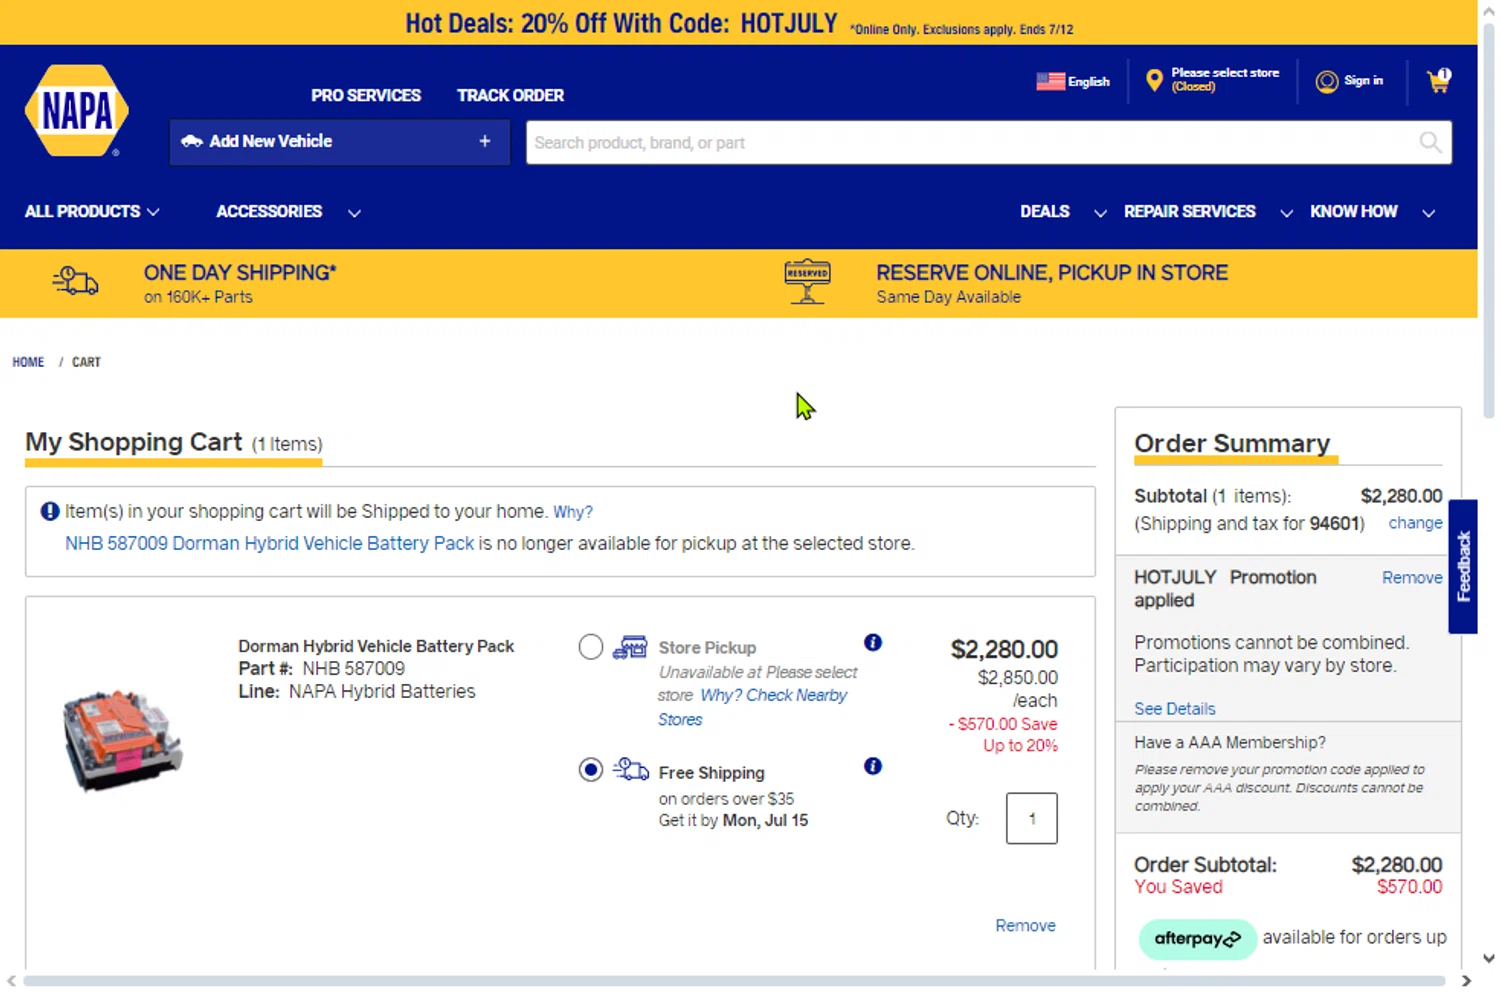This screenshot has width=1500, height=992.
Task: Click the Hot Deals HOTJULY banner
Action: click(x=739, y=23)
